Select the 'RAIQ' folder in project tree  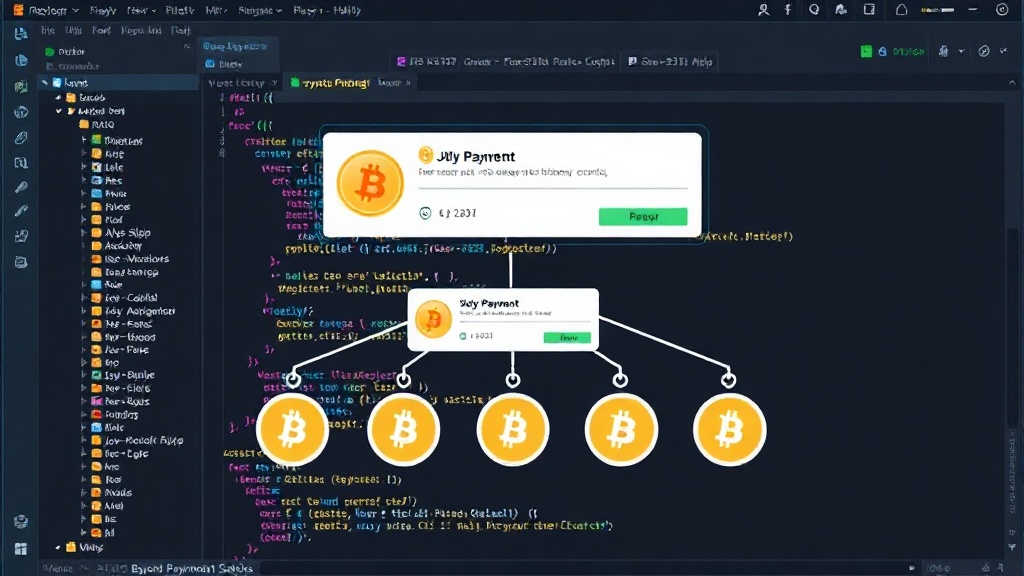pos(96,124)
